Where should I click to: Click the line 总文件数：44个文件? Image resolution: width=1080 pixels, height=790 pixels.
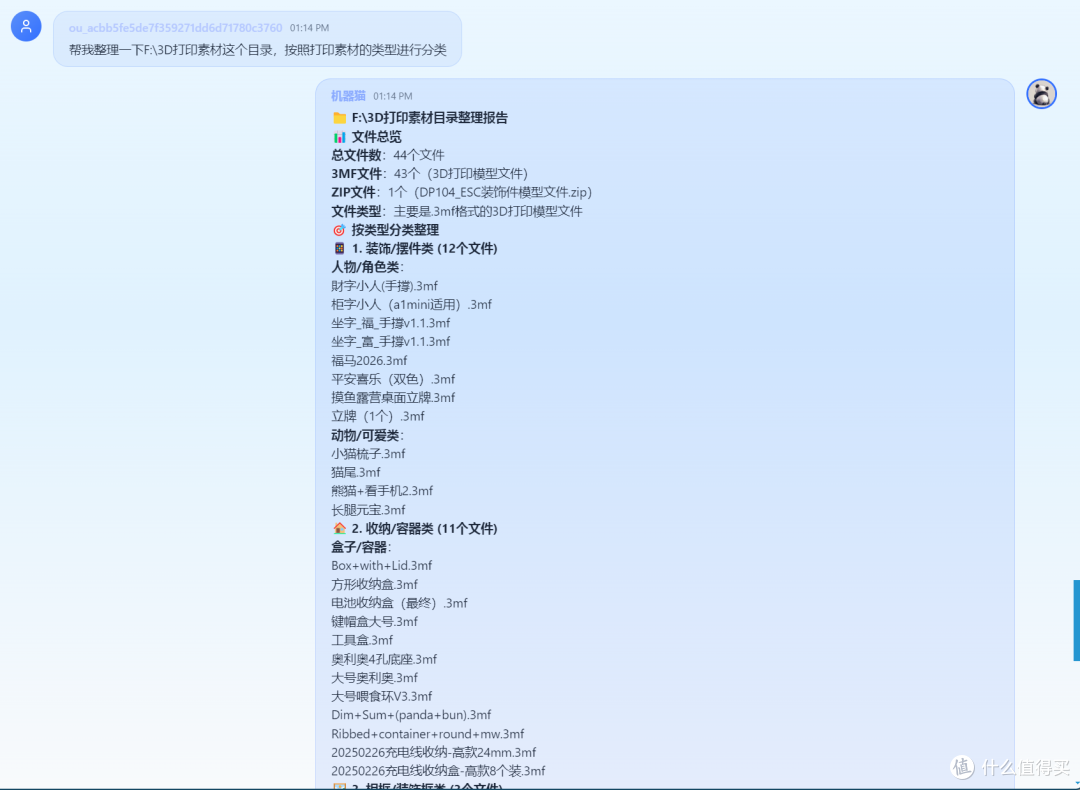[x=388, y=155]
